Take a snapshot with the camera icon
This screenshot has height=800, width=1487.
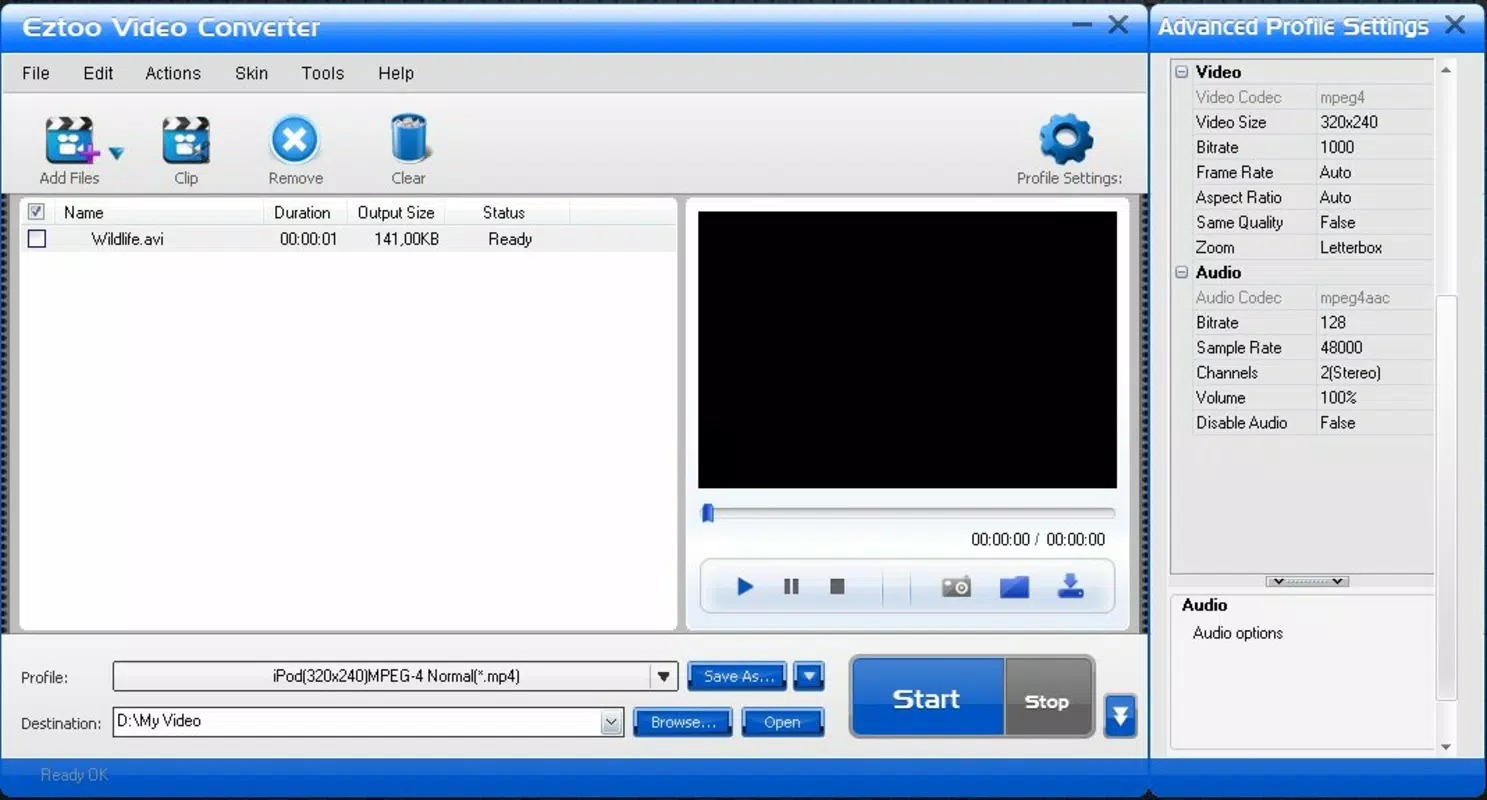point(956,587)
